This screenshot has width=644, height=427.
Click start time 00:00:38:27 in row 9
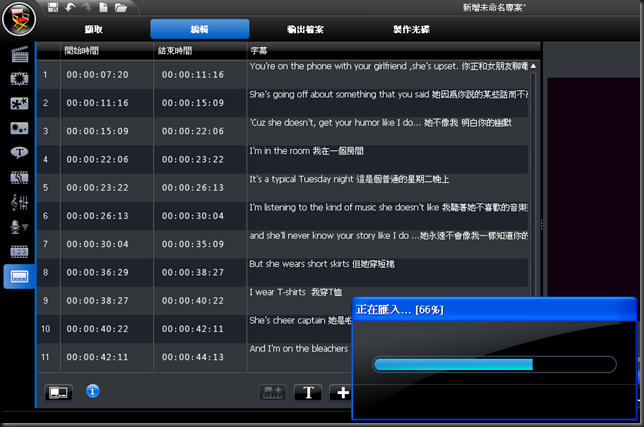coord(97,301)
